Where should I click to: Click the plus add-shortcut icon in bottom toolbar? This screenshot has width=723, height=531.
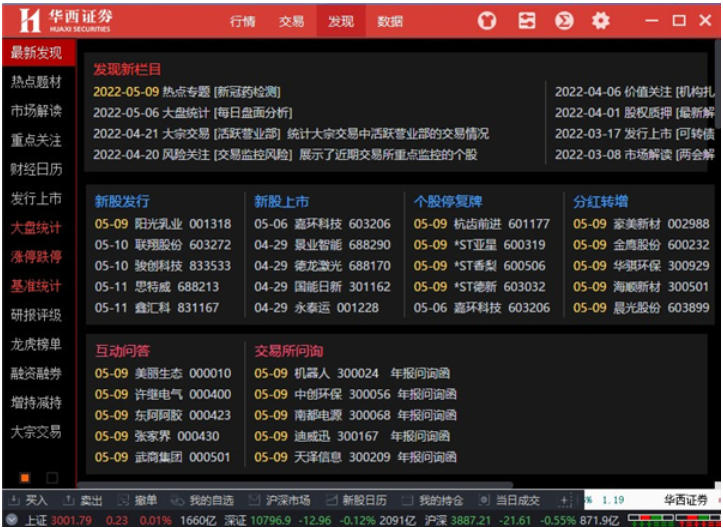[565, 501]
